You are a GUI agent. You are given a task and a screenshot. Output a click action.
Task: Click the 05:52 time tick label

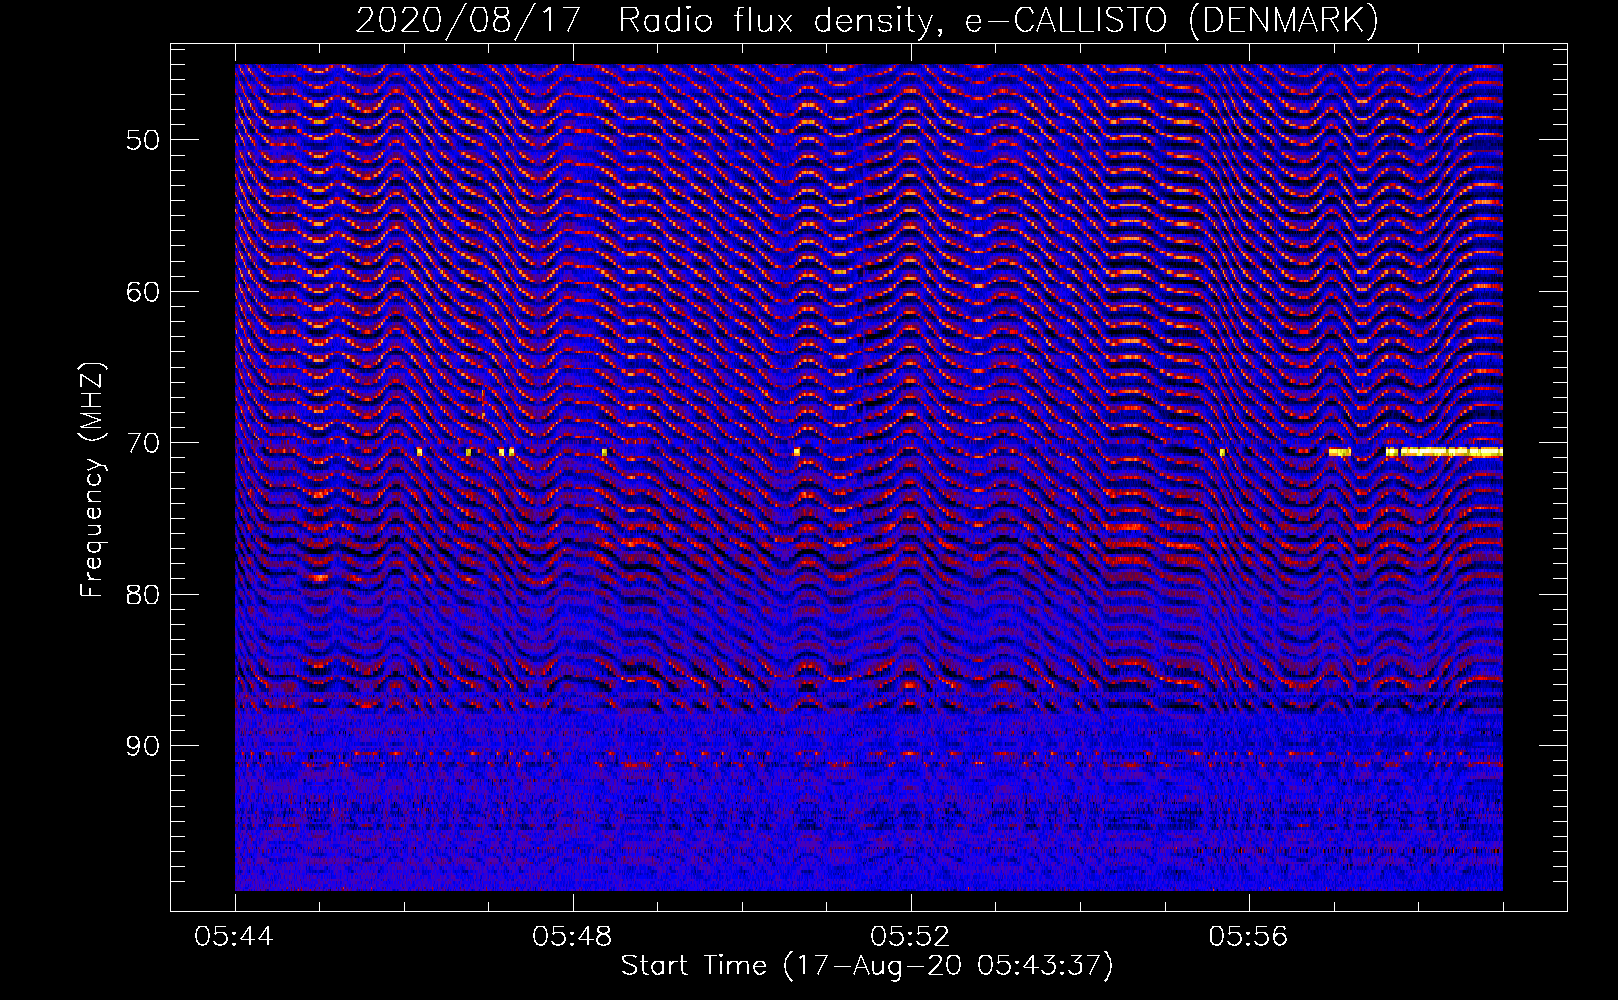click(x=911, y=937)
